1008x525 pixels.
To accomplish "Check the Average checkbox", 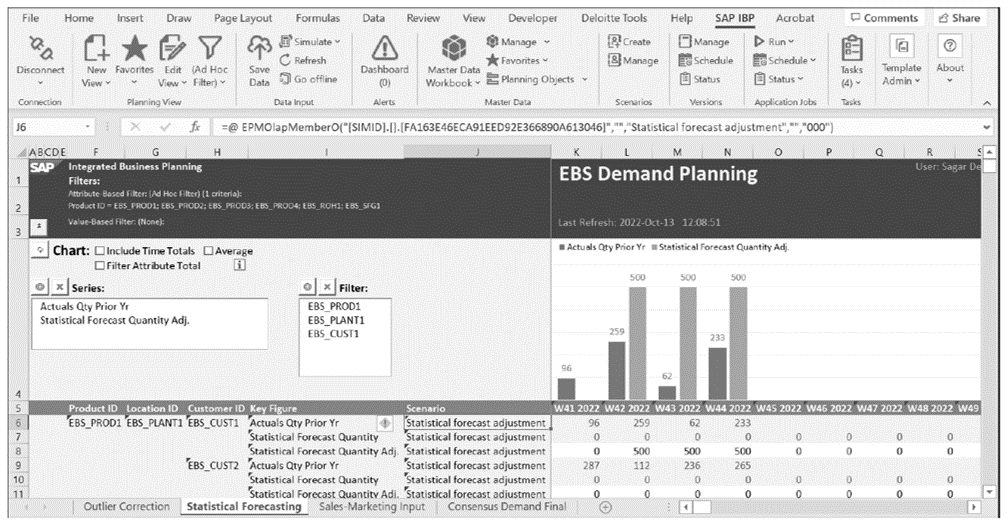I will (209, 251).
